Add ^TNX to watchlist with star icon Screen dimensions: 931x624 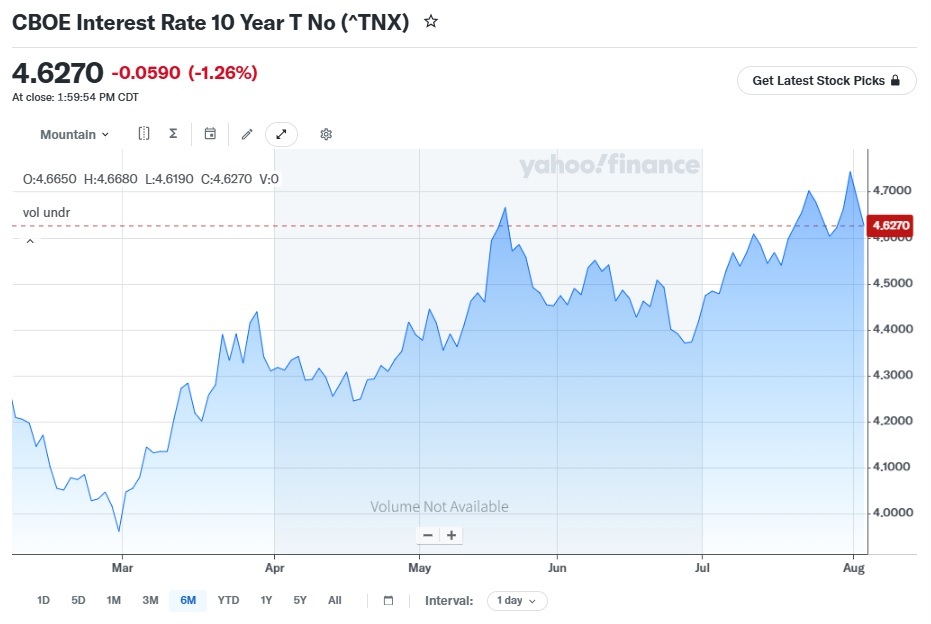point(431,22)
